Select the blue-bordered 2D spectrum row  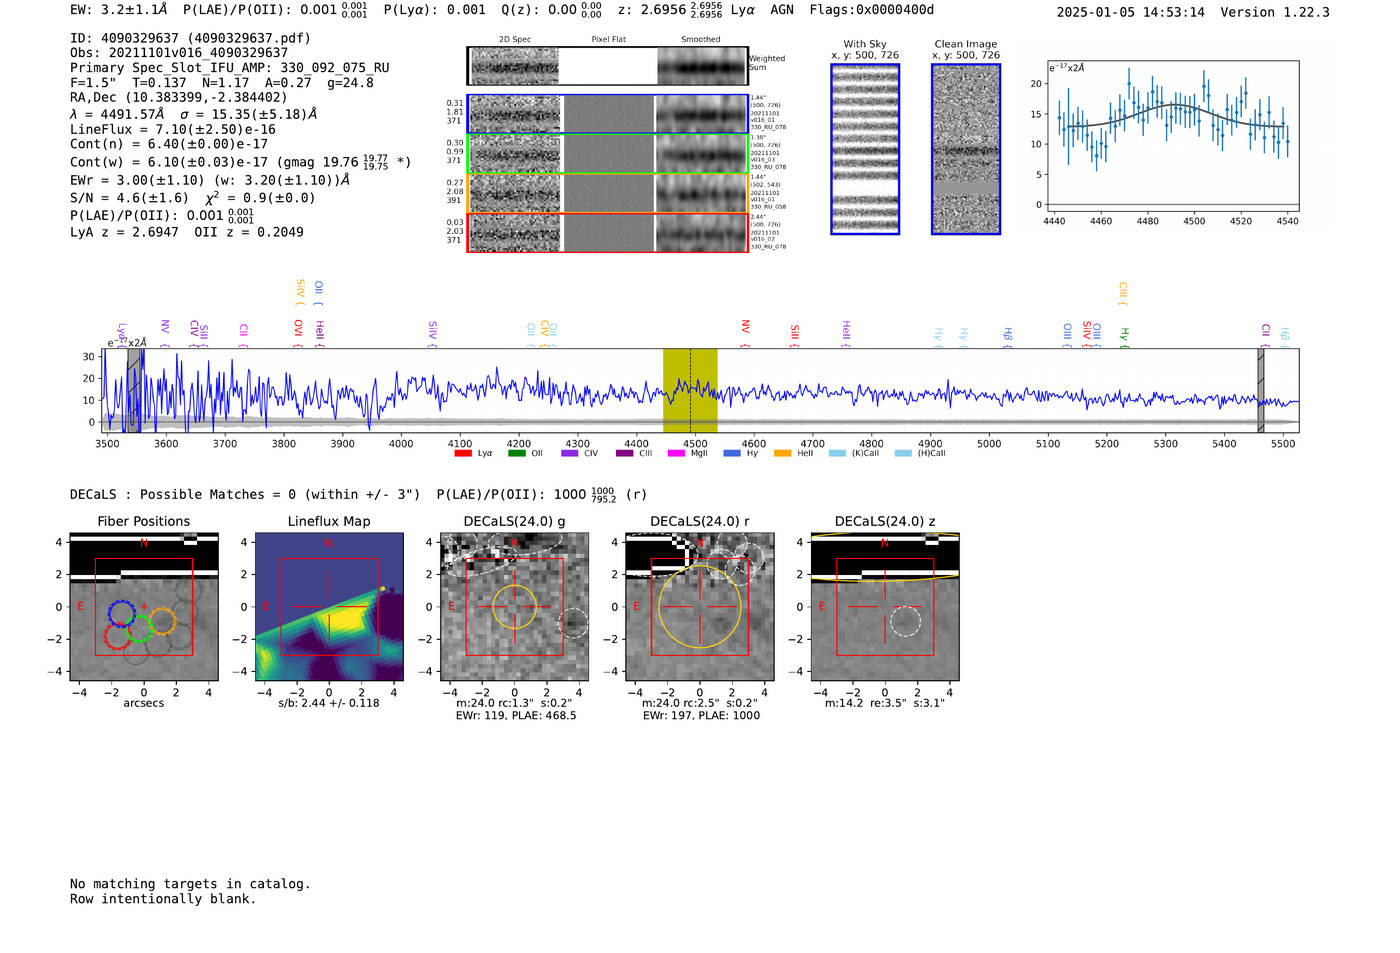608,114
